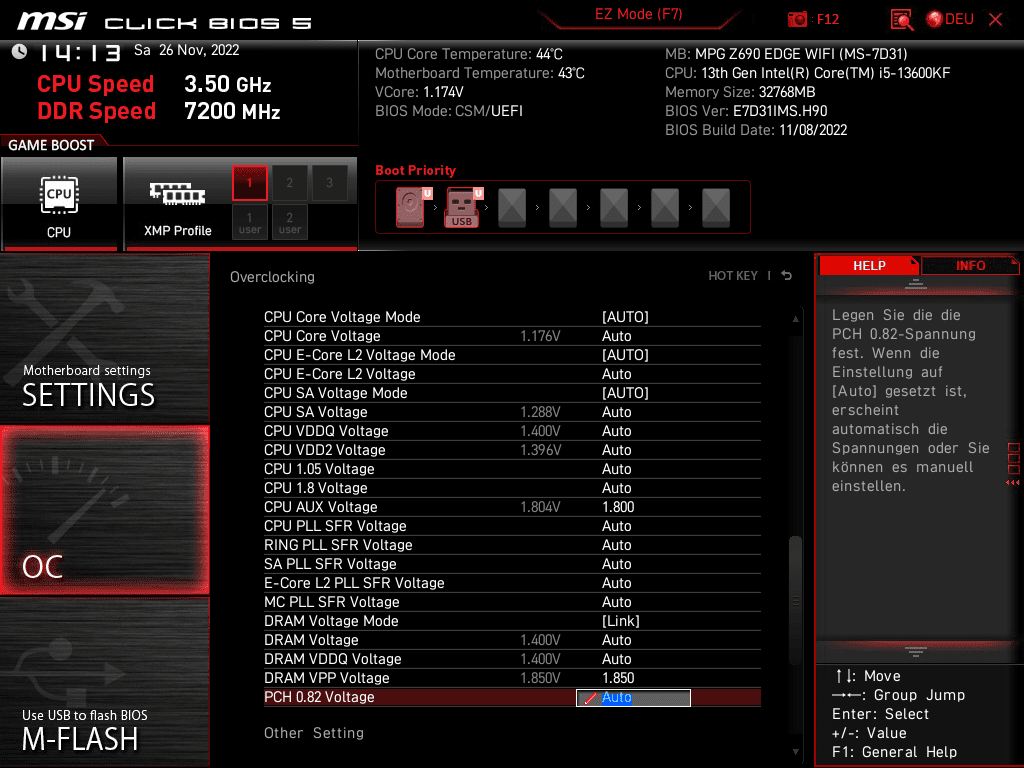Image resolution: width=1024 pixels, height=768 pixels.
Task: Switch to the HELP tab
Action: pyautogui.click(x=869, y=265)
